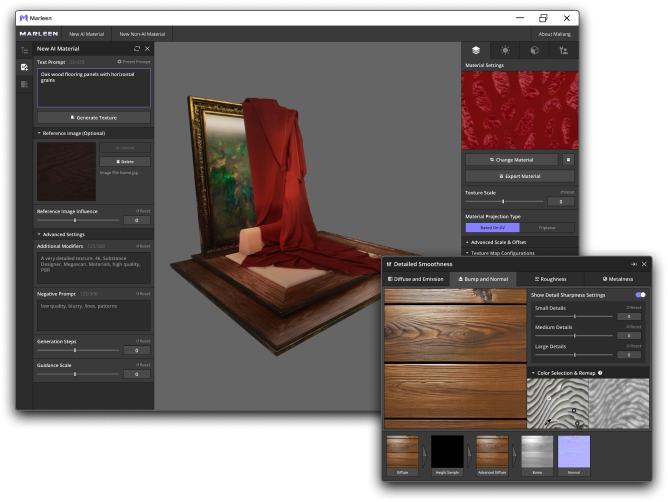Image resolution: width=668 pixels, height=502 pixels.
Task: Switch to Bump and Normal tab
Action: 483,279
